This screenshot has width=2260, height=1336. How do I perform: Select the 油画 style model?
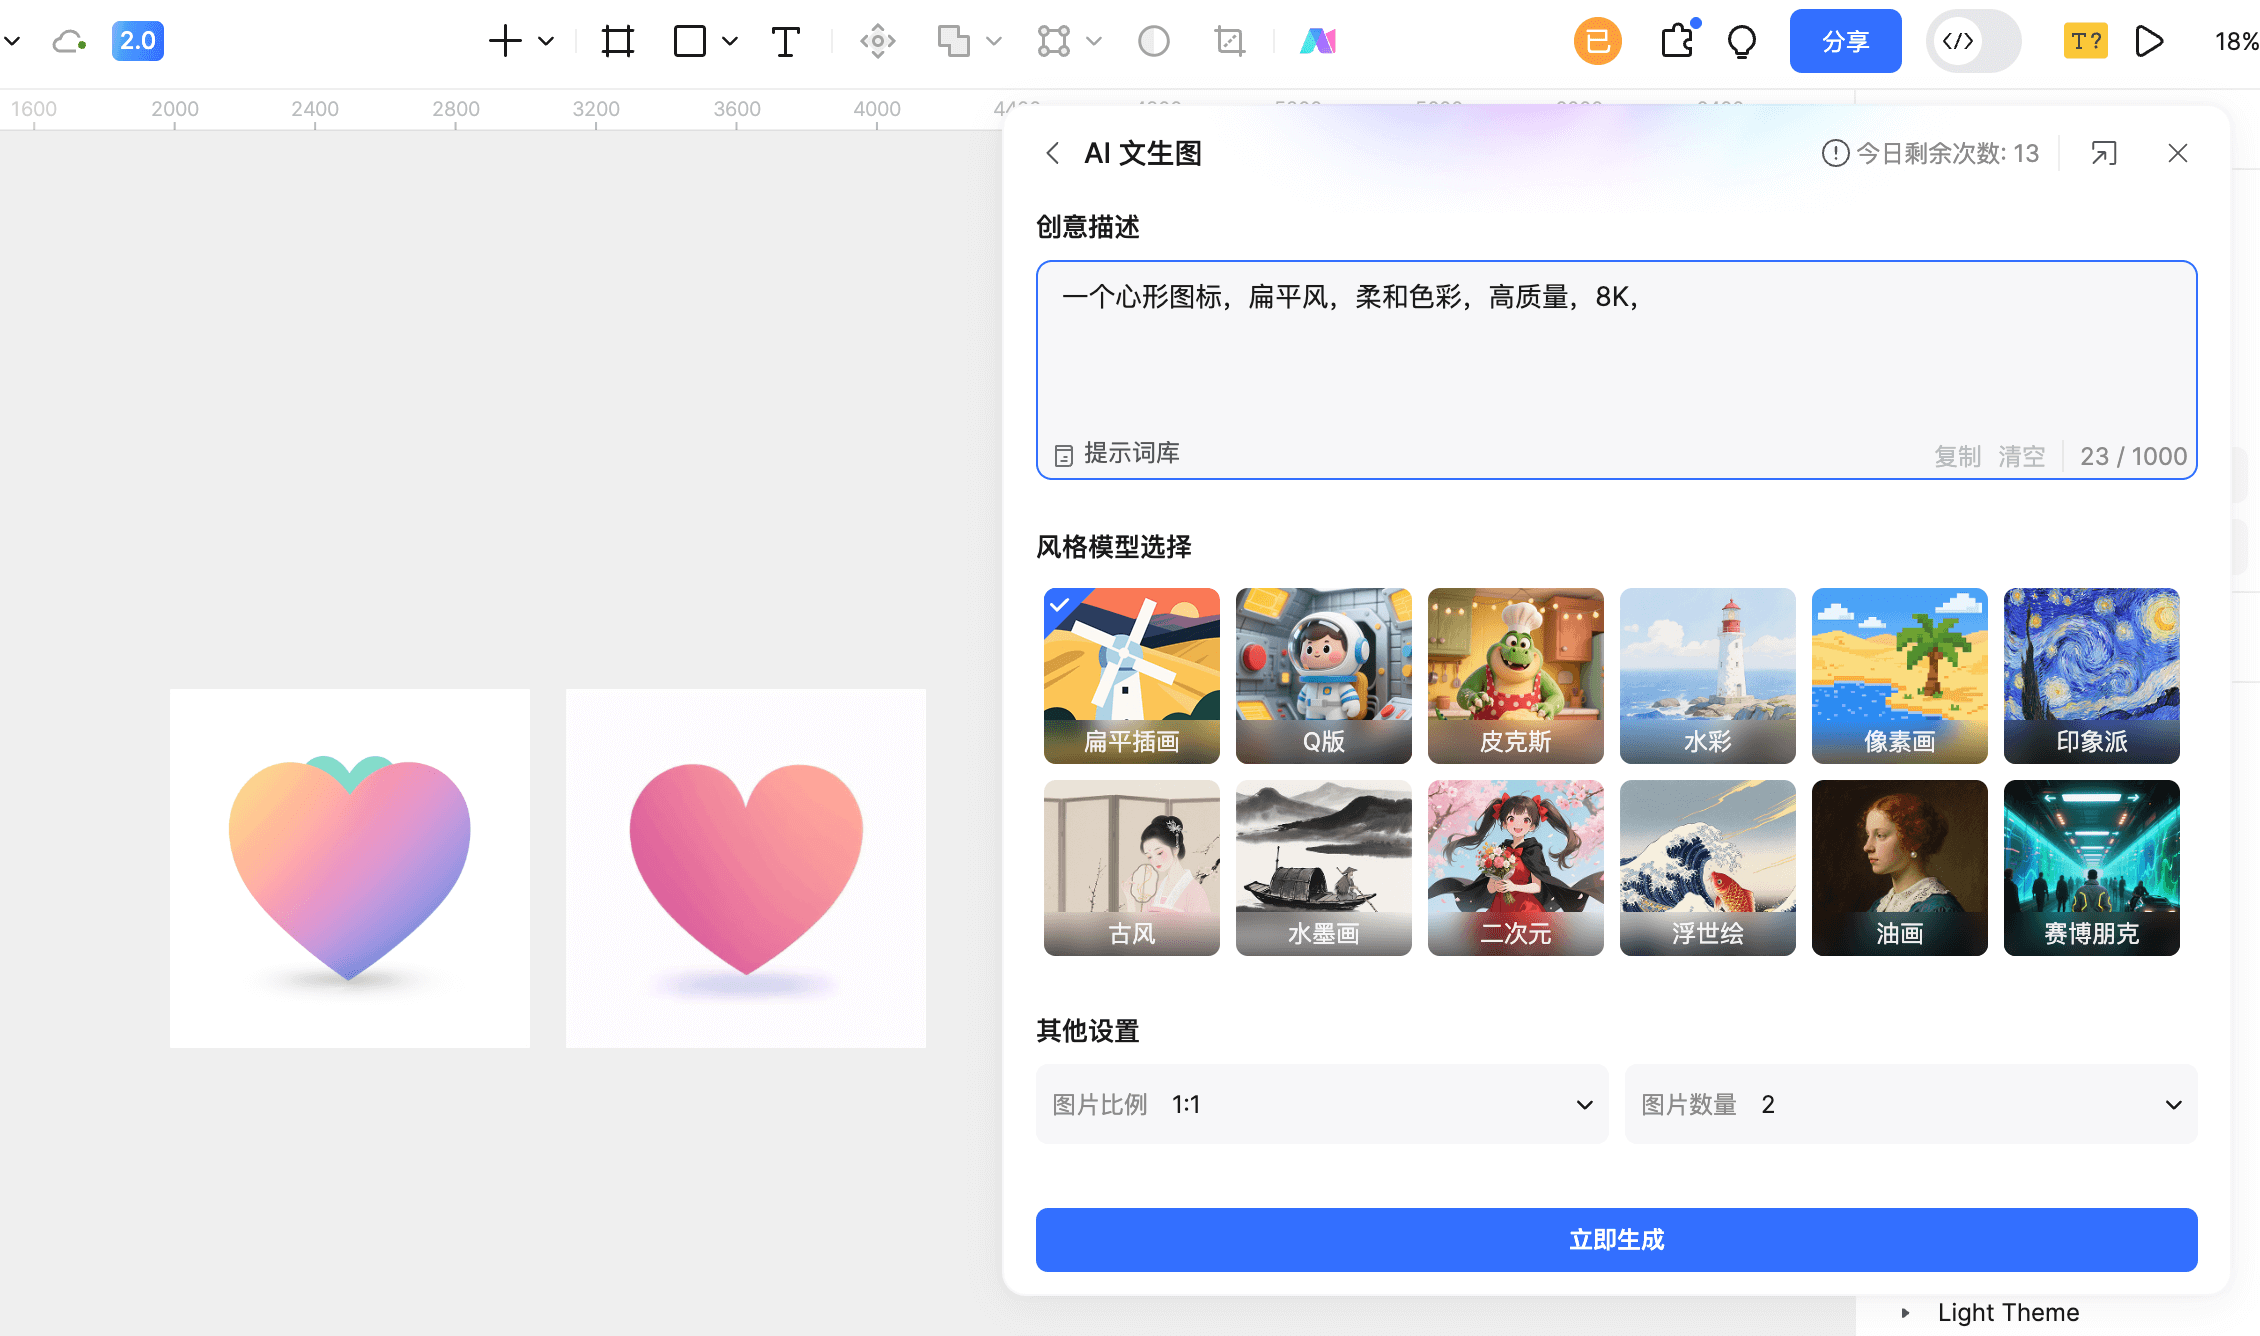1899,868
